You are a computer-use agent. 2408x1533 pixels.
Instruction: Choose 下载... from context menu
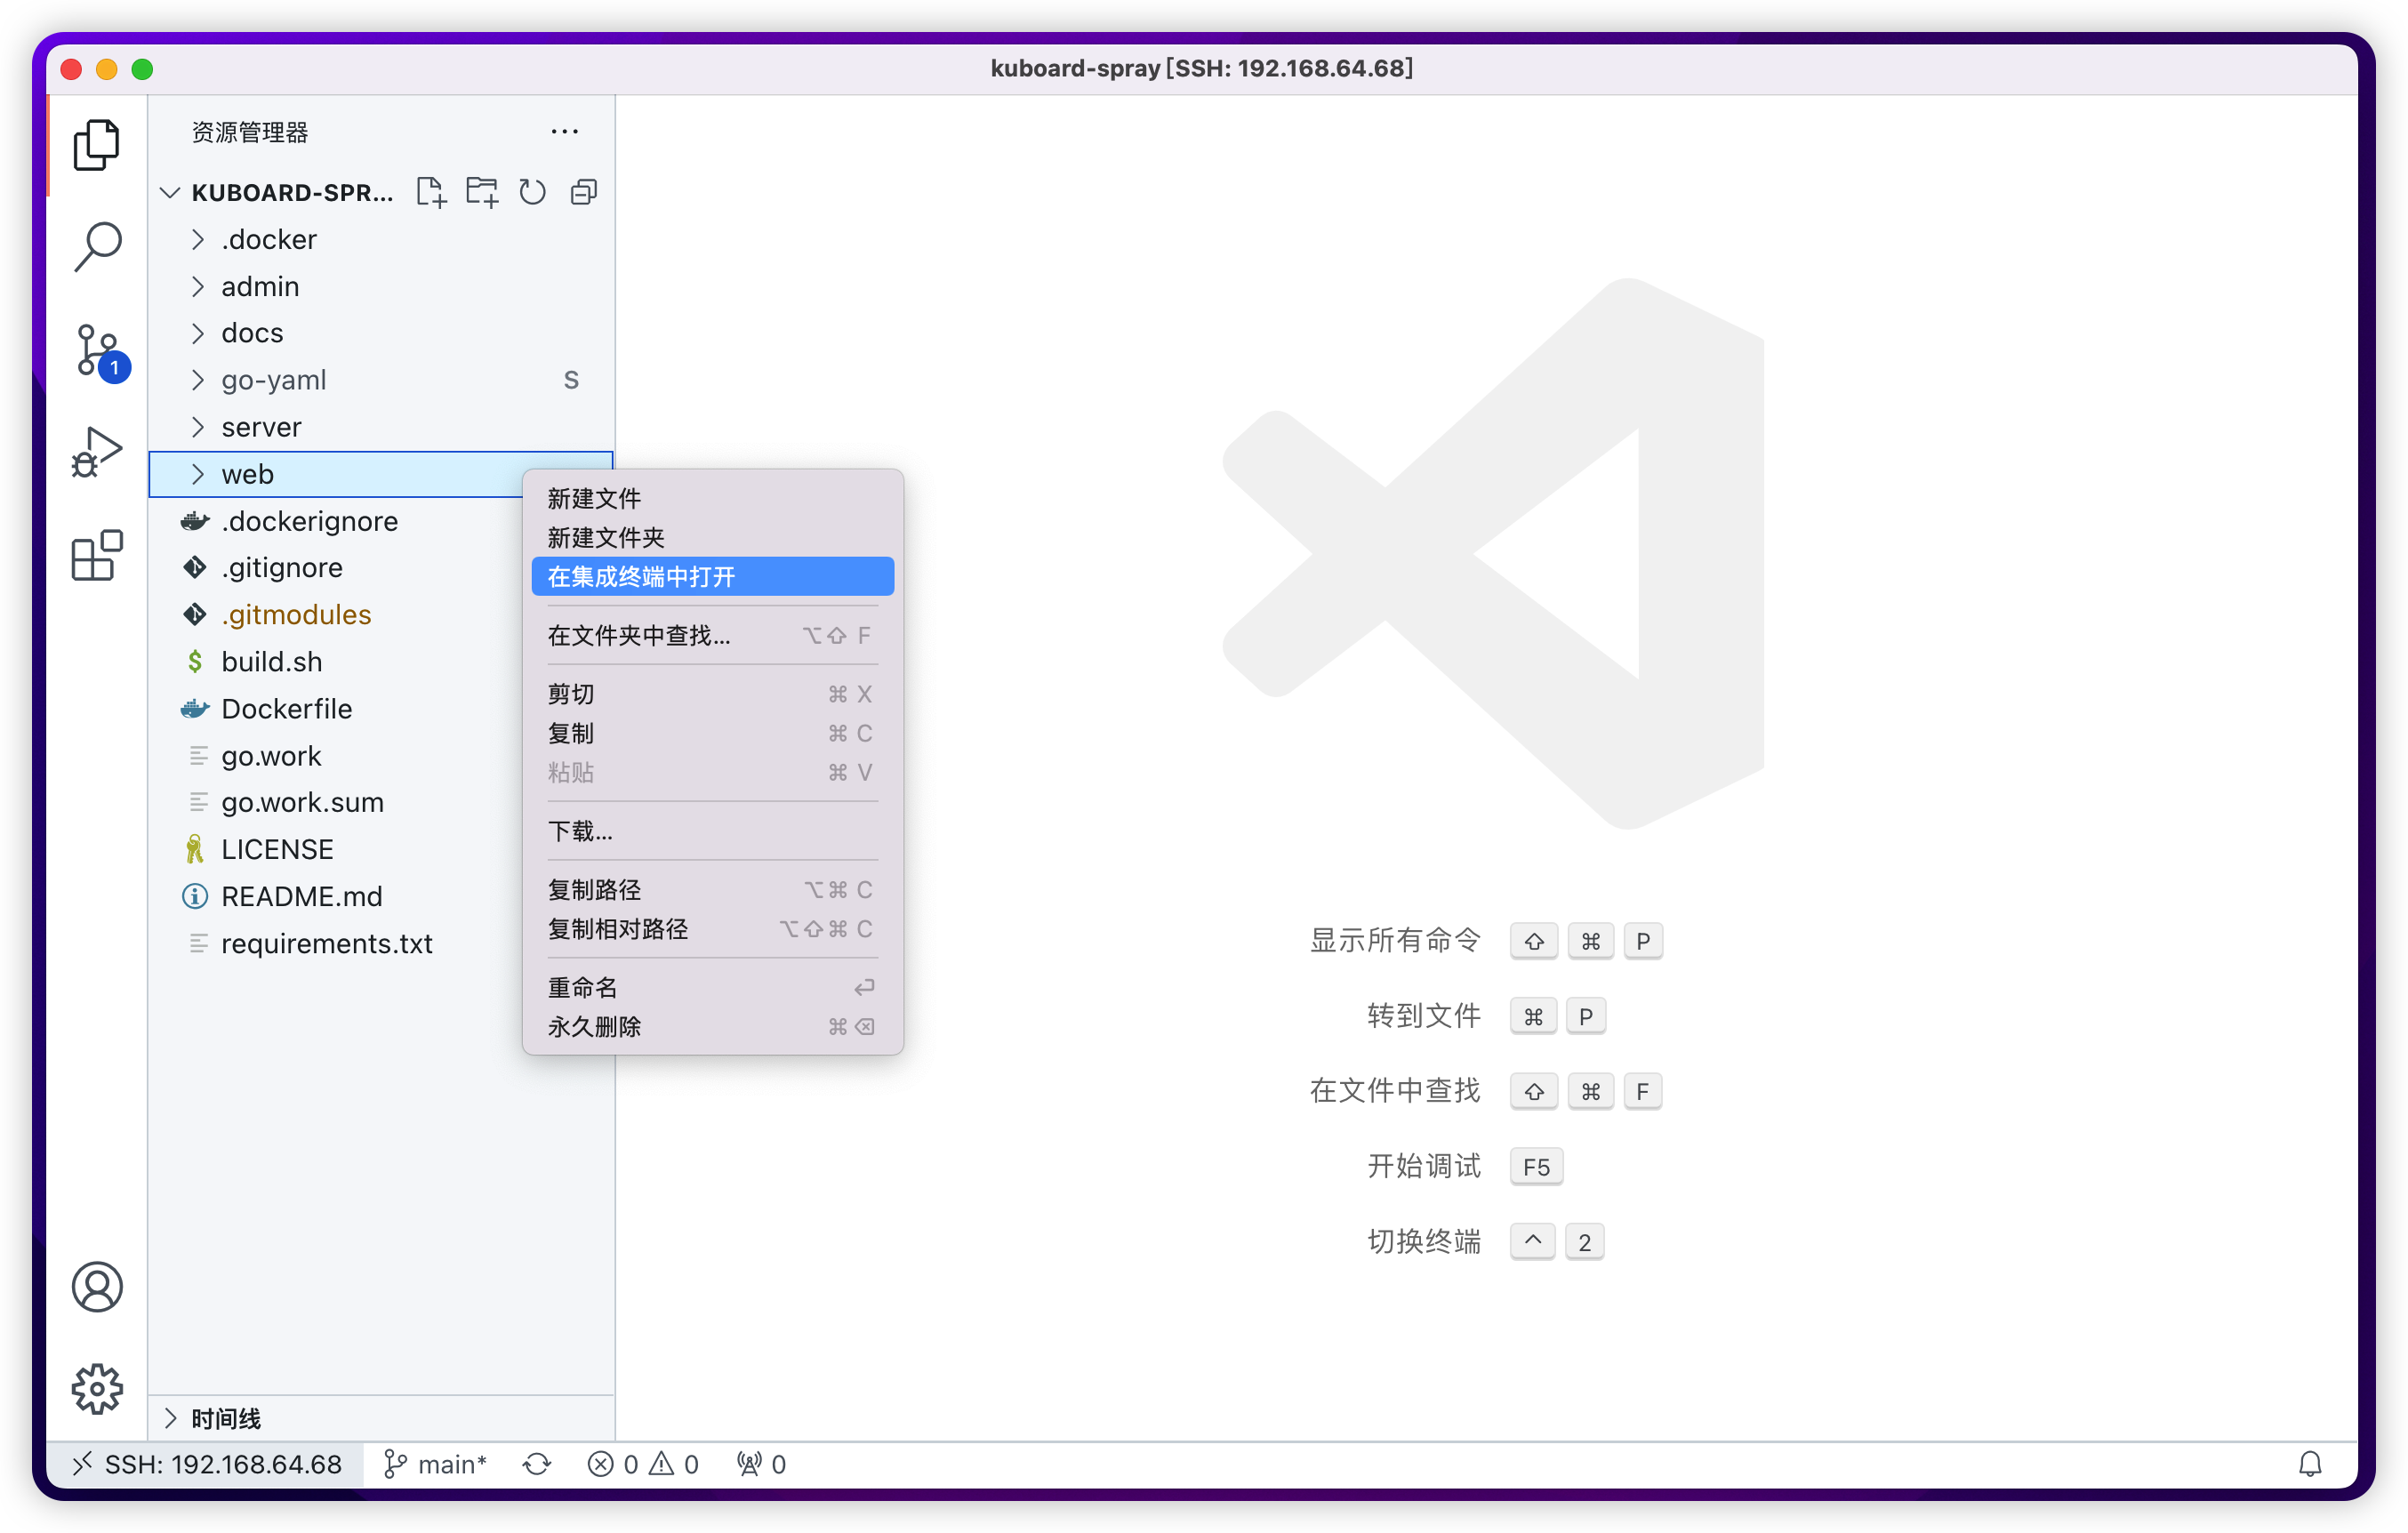pos(712,831)
